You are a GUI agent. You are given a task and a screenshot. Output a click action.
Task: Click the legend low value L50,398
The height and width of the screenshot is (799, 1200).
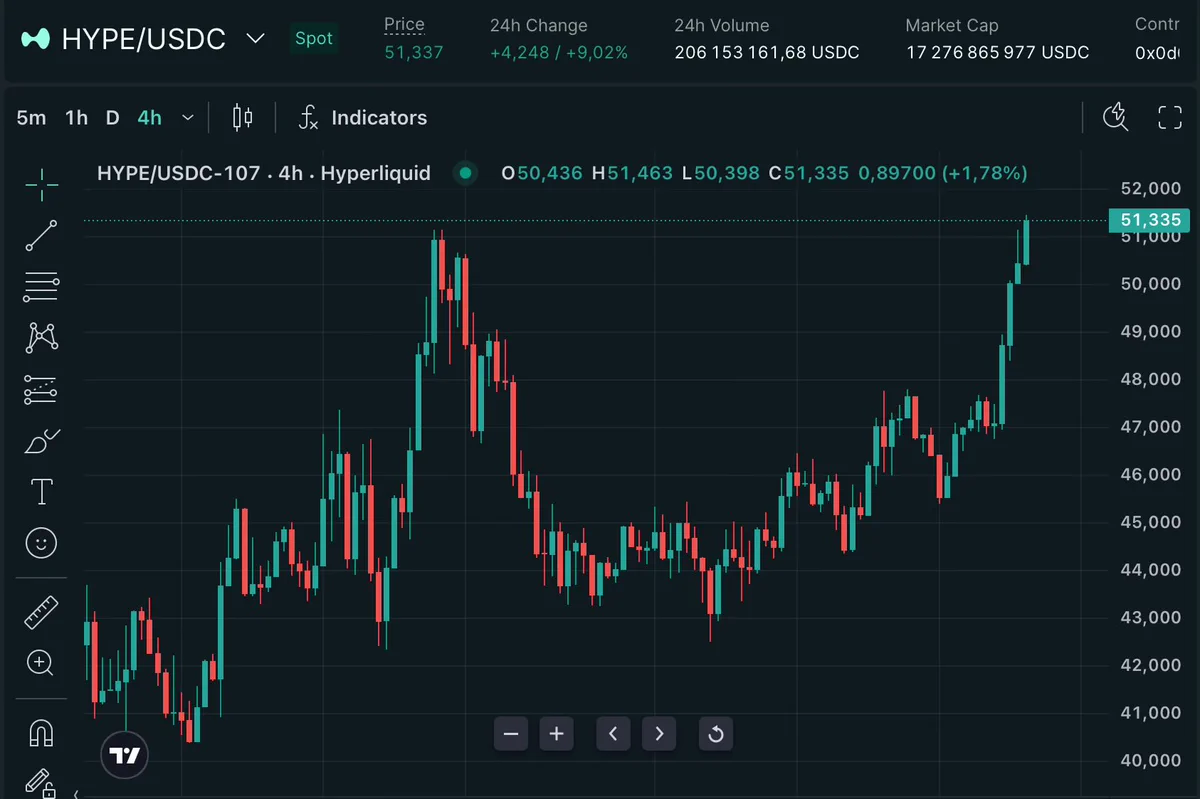(720, 173)
